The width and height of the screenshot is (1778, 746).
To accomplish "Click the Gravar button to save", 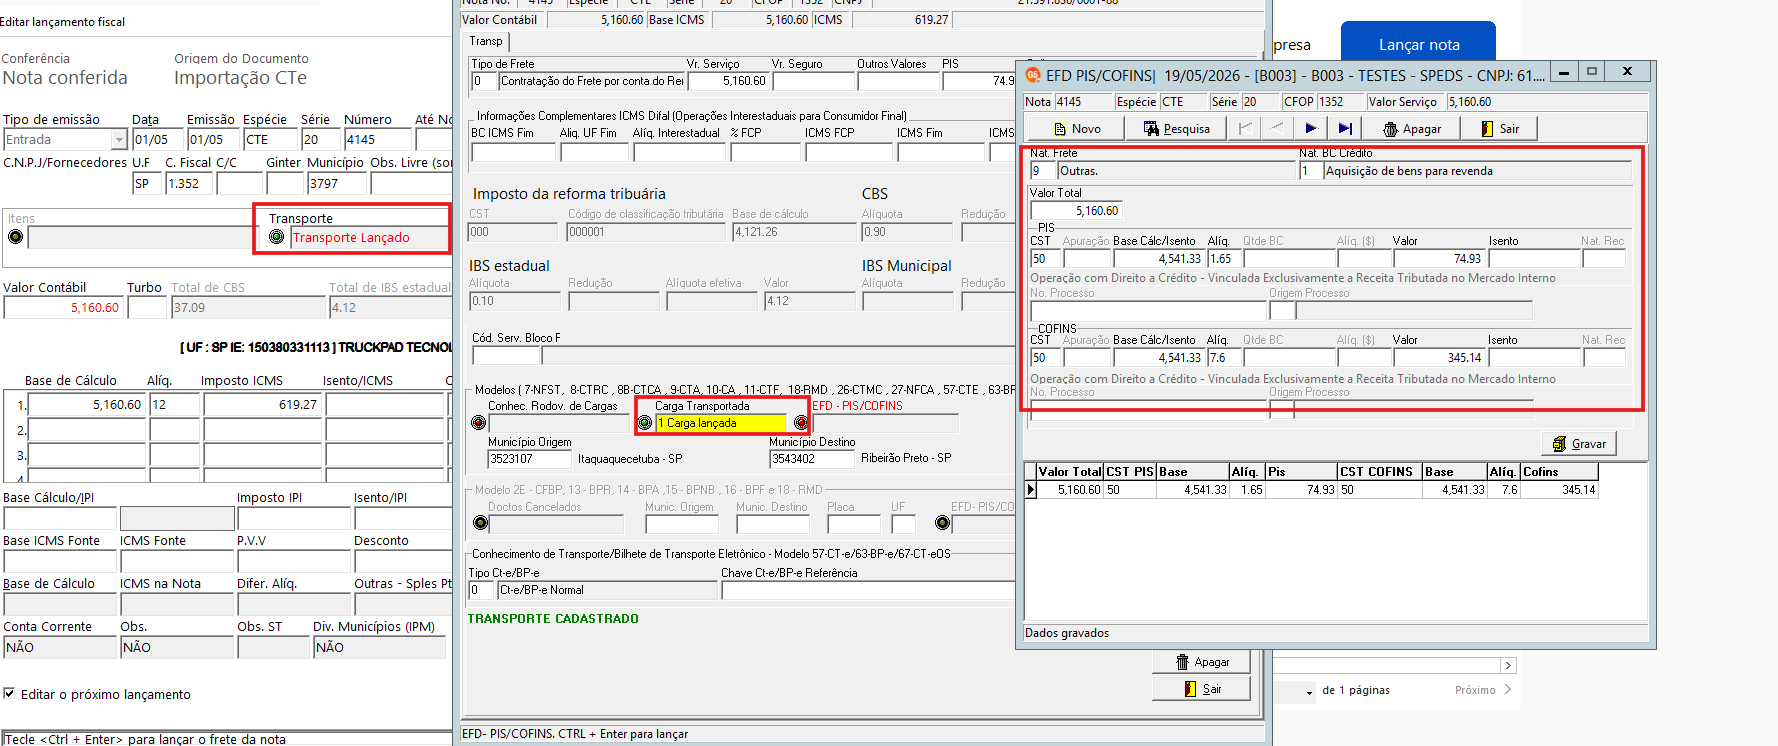I will pyautogui.click(x=1578, y=444).
